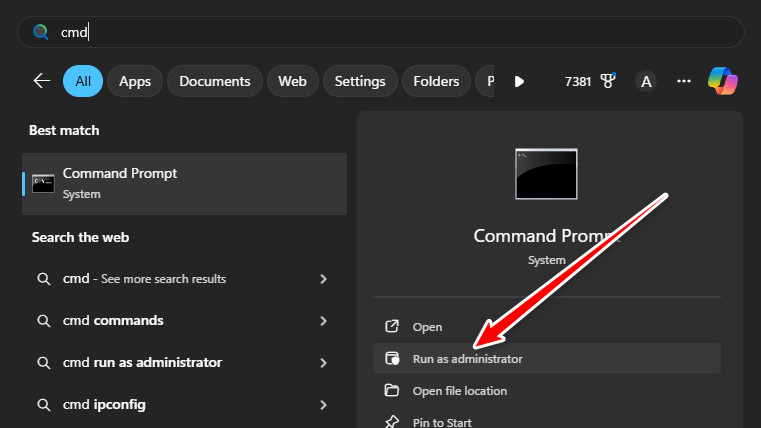
Task: Expand the 'cmd ipconfig' suggestion chevron
Action: [x=323, y=405]
